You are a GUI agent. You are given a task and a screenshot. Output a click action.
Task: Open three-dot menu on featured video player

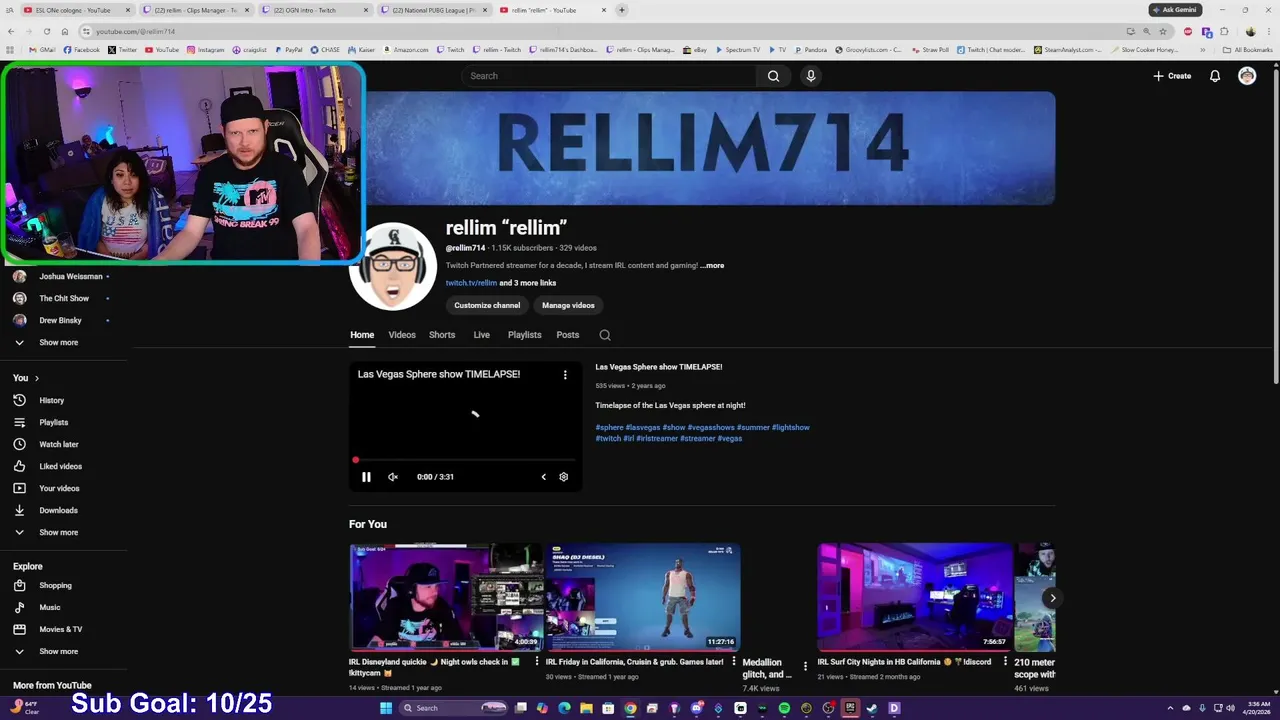565,375
